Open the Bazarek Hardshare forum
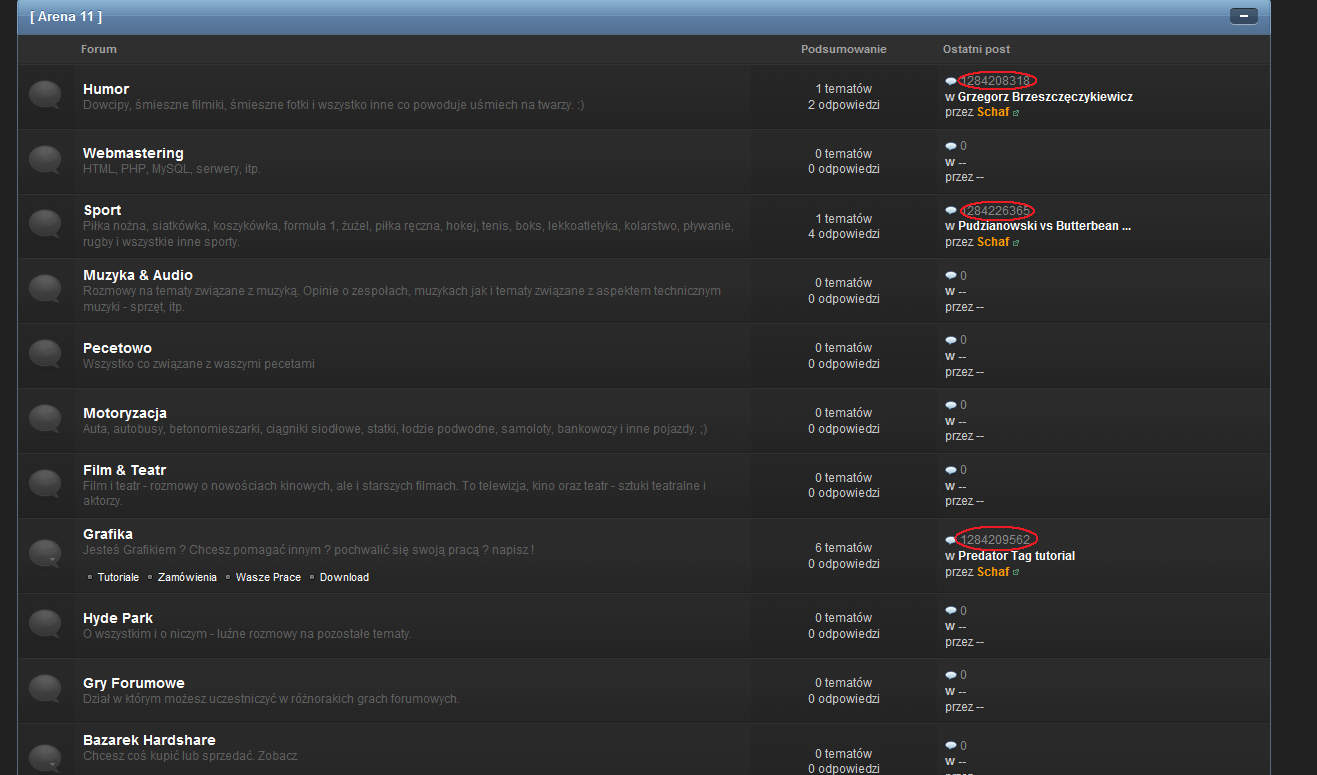Viewport: 1317px width, 775px height. click(x=149, y=740)
